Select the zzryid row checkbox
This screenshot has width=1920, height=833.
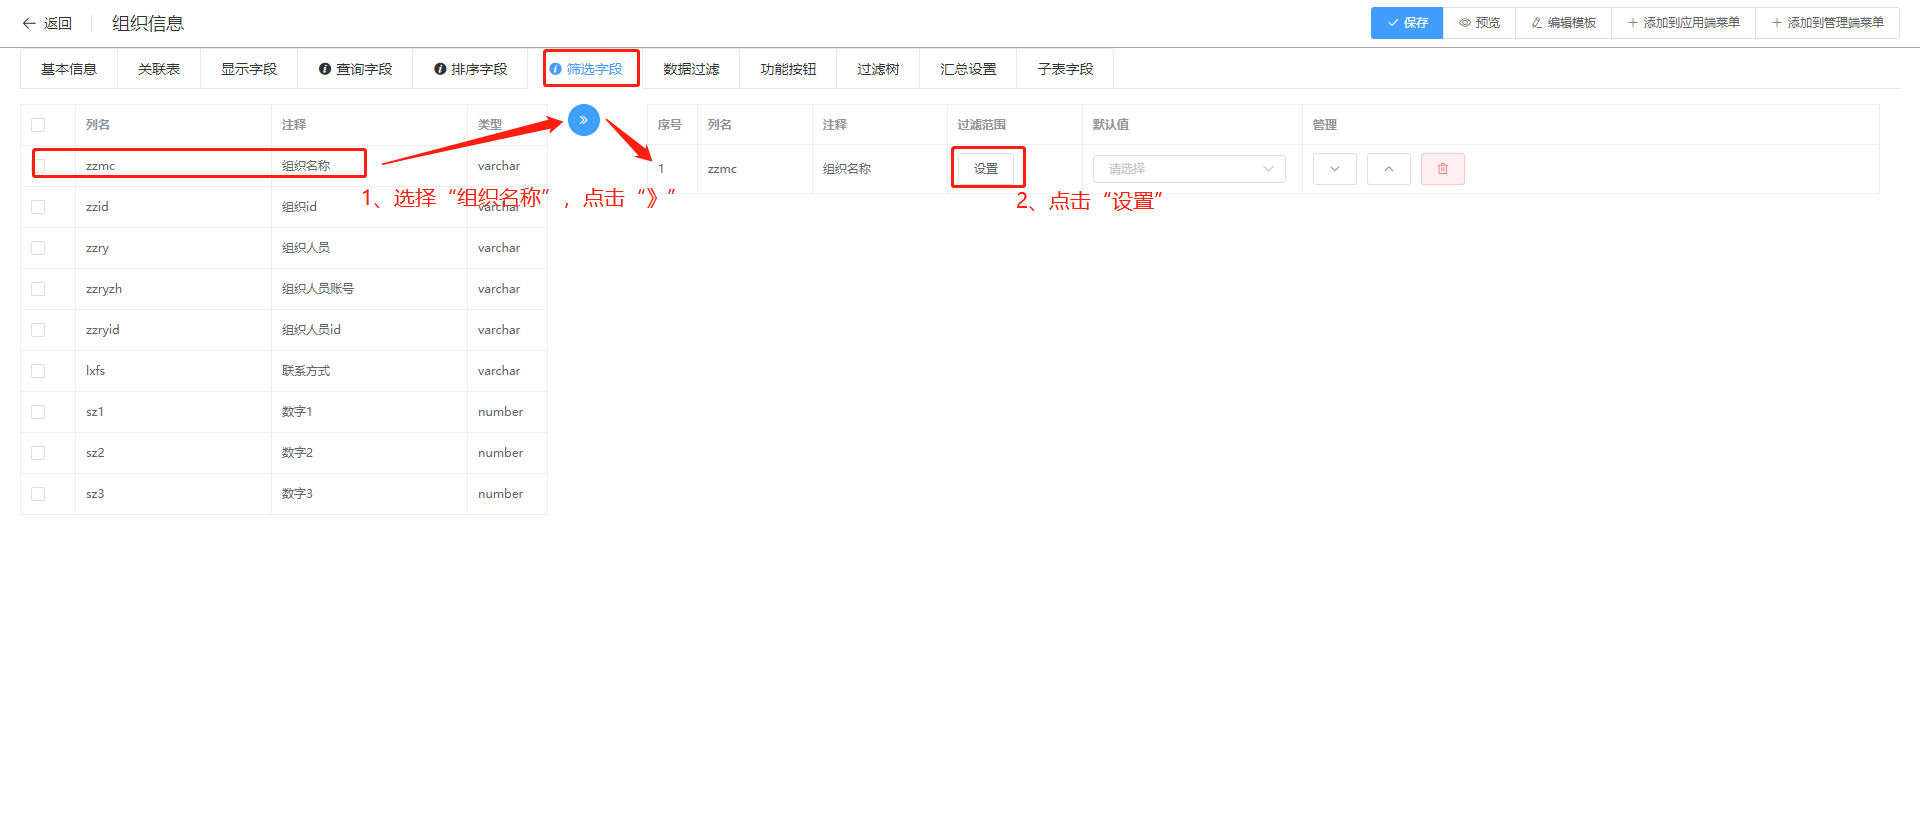click(x=38, y=330)
